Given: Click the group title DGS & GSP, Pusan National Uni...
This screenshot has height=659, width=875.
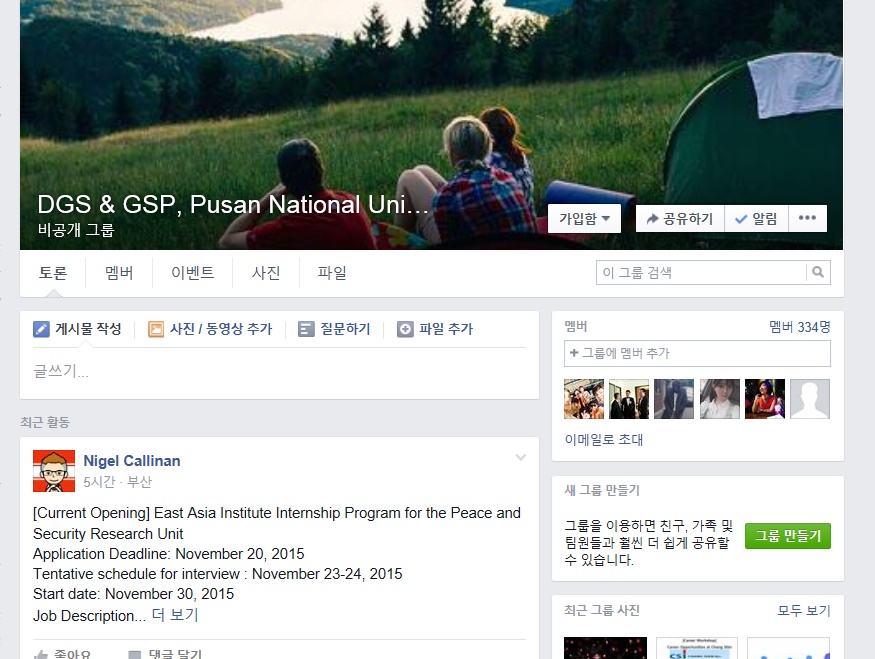Looking at the screenshot, I should point(233,205).
